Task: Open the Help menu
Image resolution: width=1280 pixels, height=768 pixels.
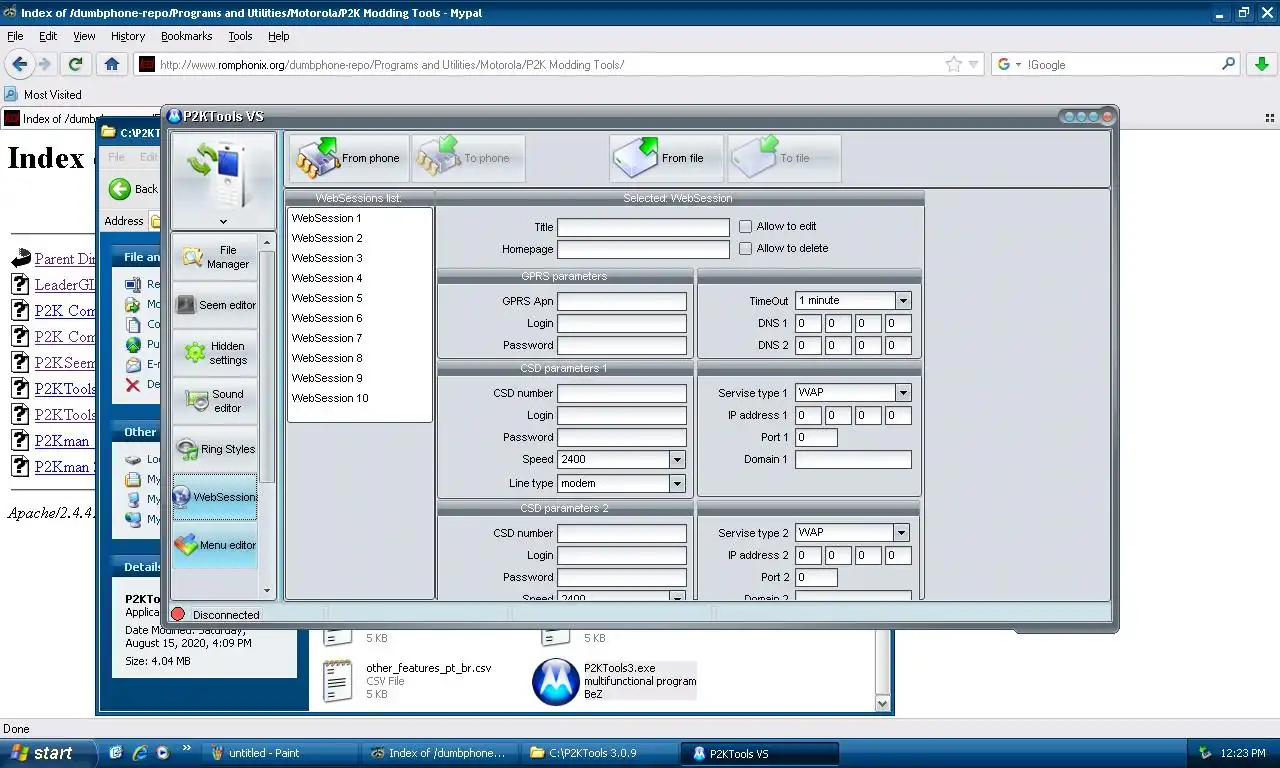Action: (x=278, y=36)
